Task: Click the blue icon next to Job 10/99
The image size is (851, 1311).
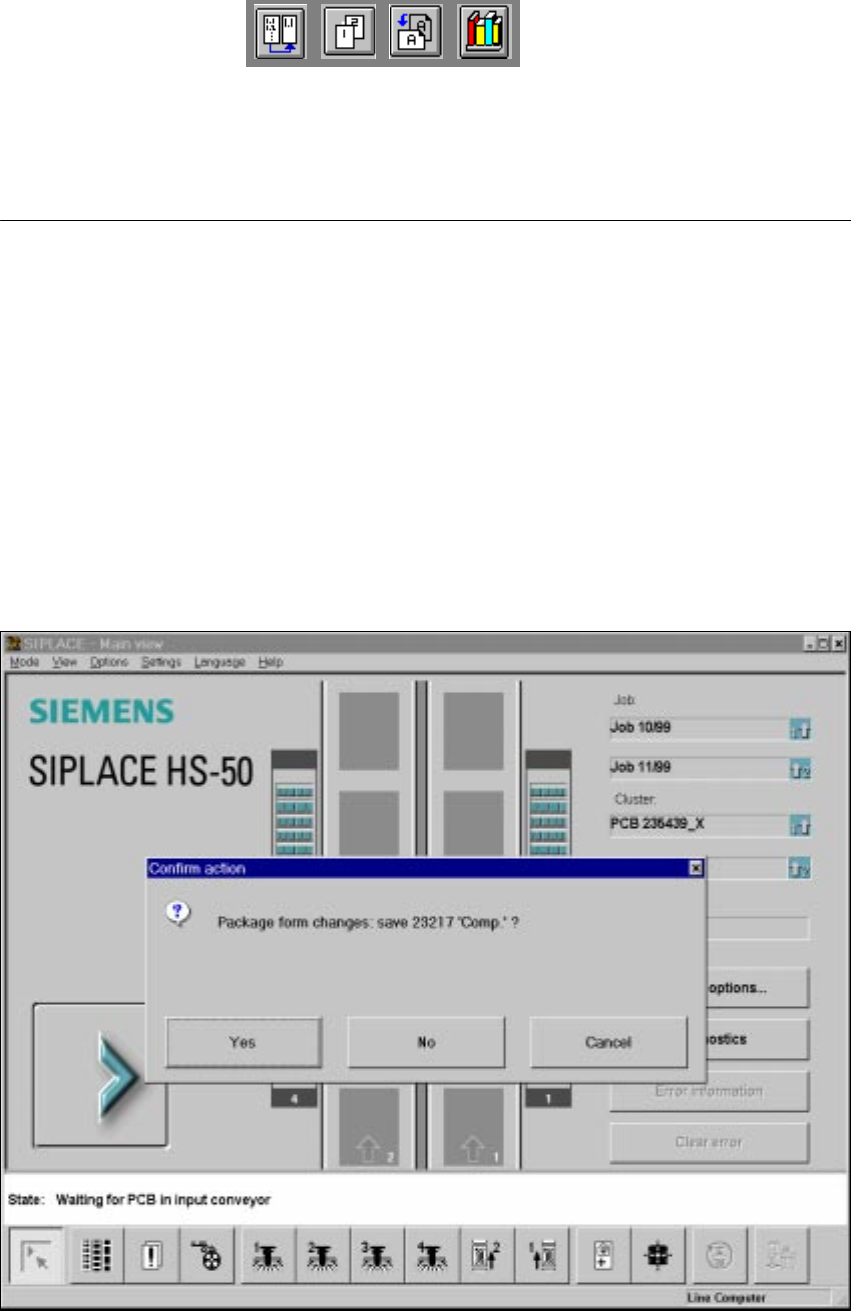Action: coord(800,729)
